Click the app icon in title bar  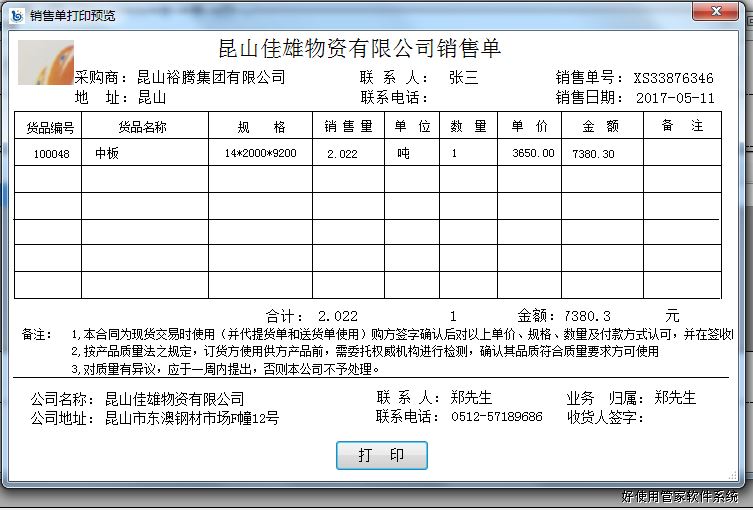pyautogui.click(x=16, y=15)
